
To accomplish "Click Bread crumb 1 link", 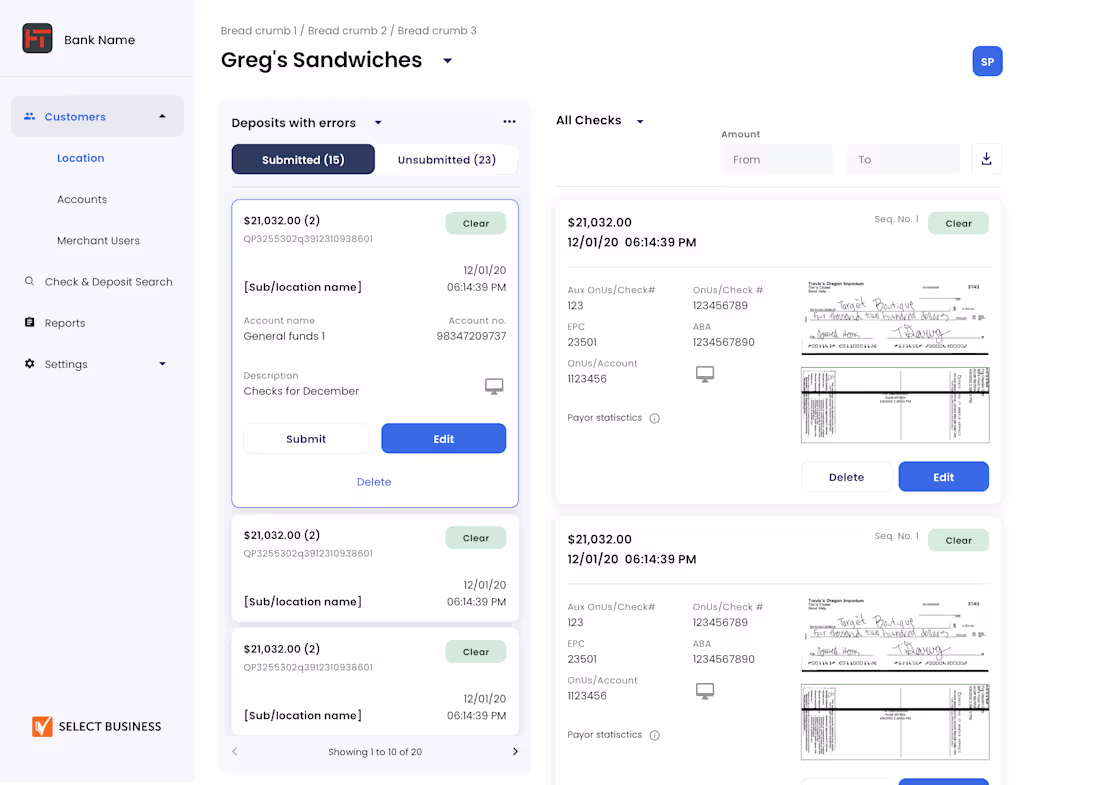I will pyautogui.click(x=259, y=30).
